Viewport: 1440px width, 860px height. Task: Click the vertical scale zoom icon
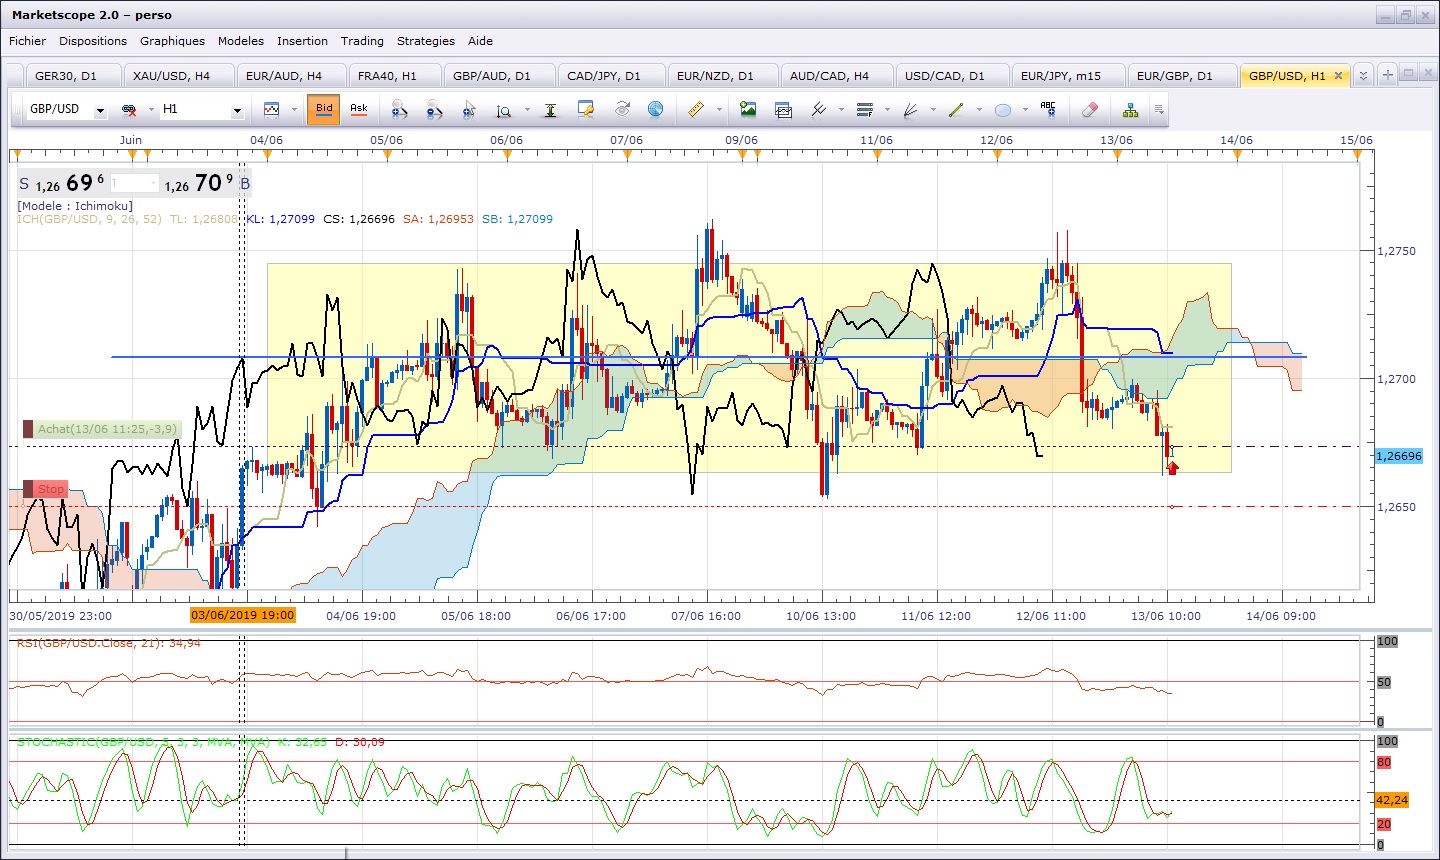505,110
